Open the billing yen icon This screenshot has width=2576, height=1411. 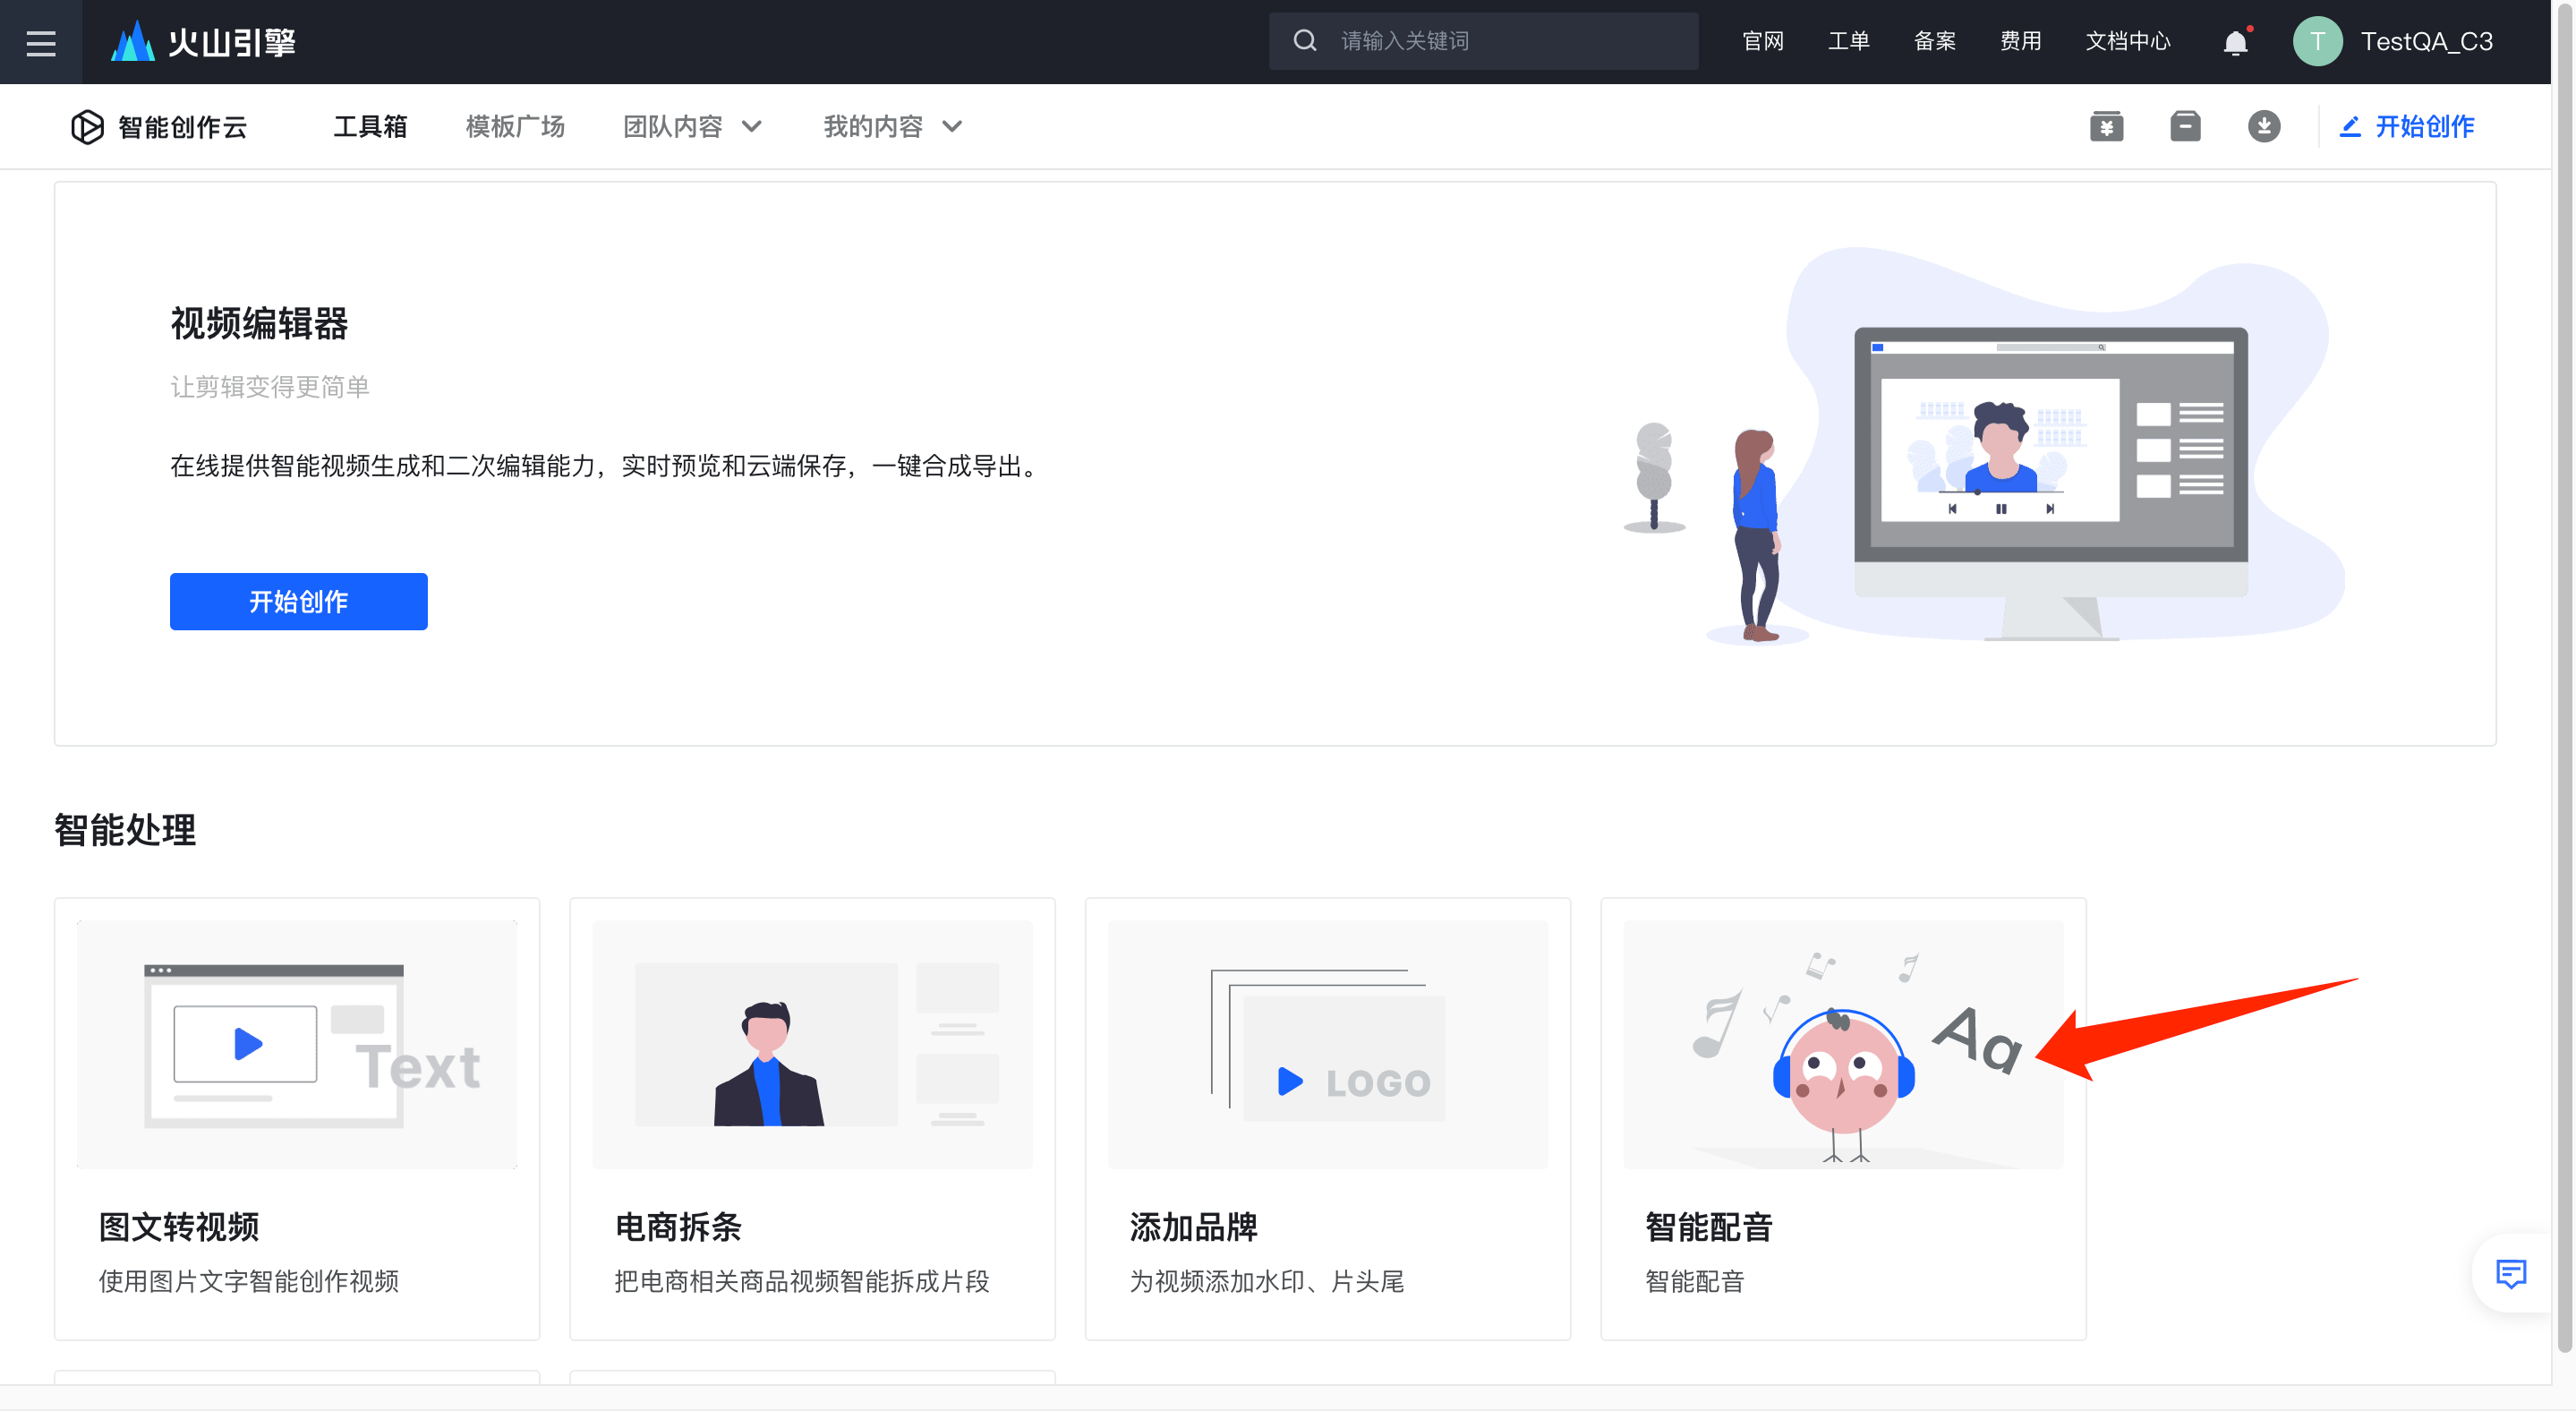tap(2106, 127)
